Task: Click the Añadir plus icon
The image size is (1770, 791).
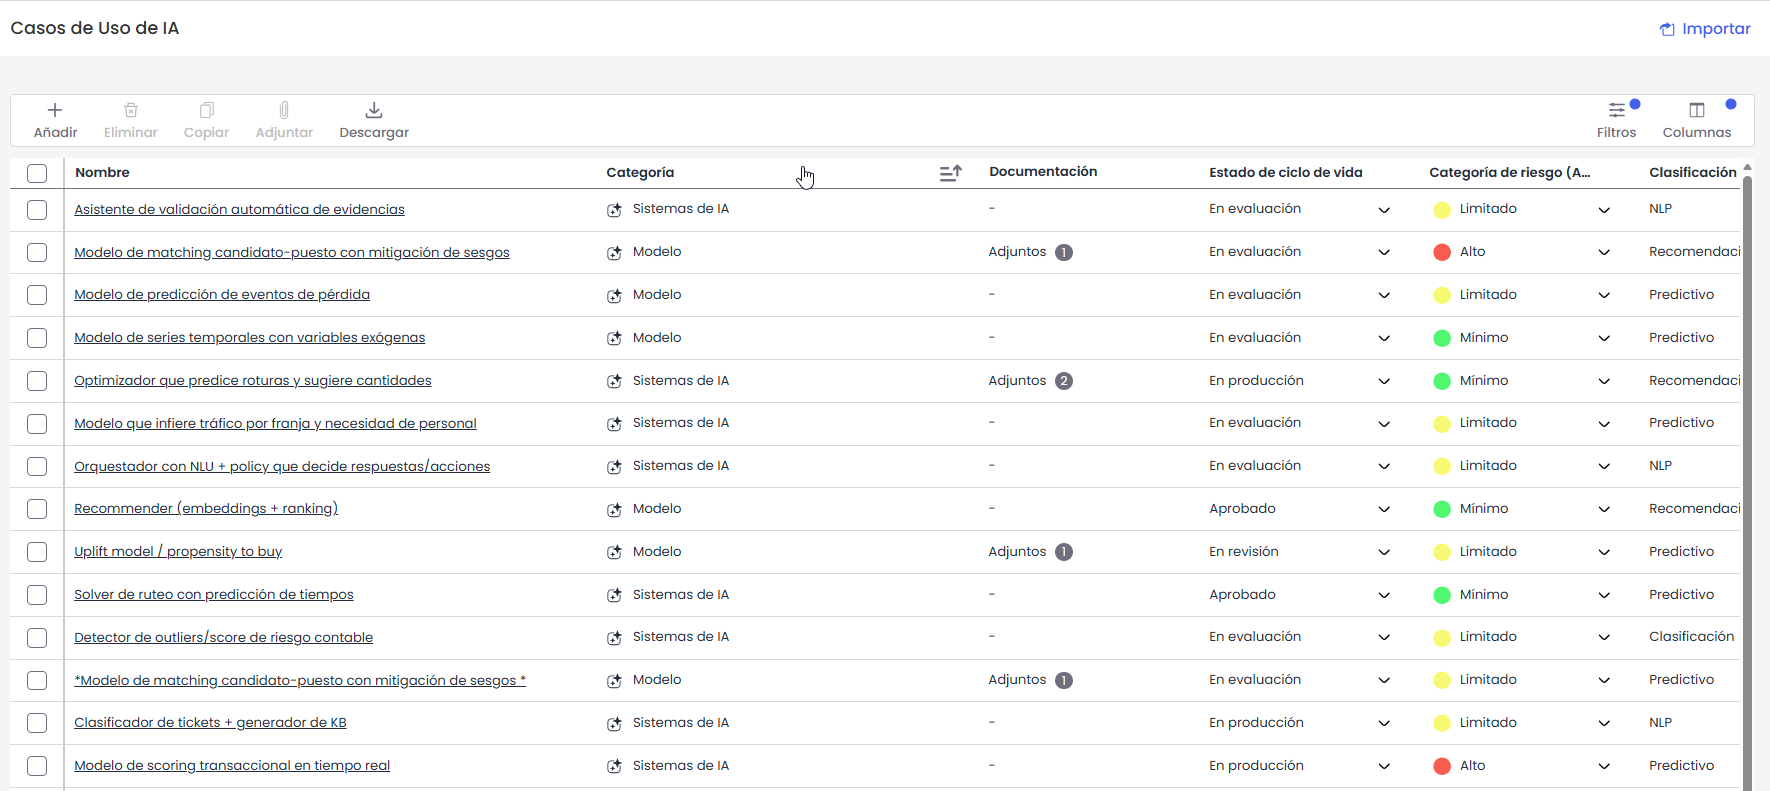Action: click(x=55, y=110)
